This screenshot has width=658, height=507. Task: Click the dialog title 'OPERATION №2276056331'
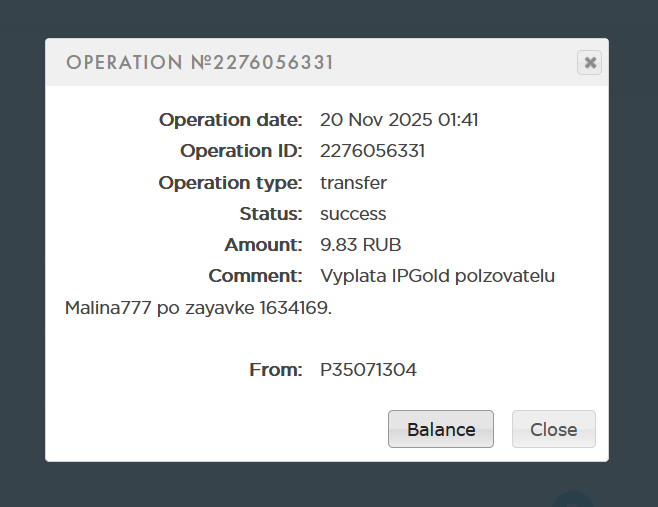pos(199,63)
